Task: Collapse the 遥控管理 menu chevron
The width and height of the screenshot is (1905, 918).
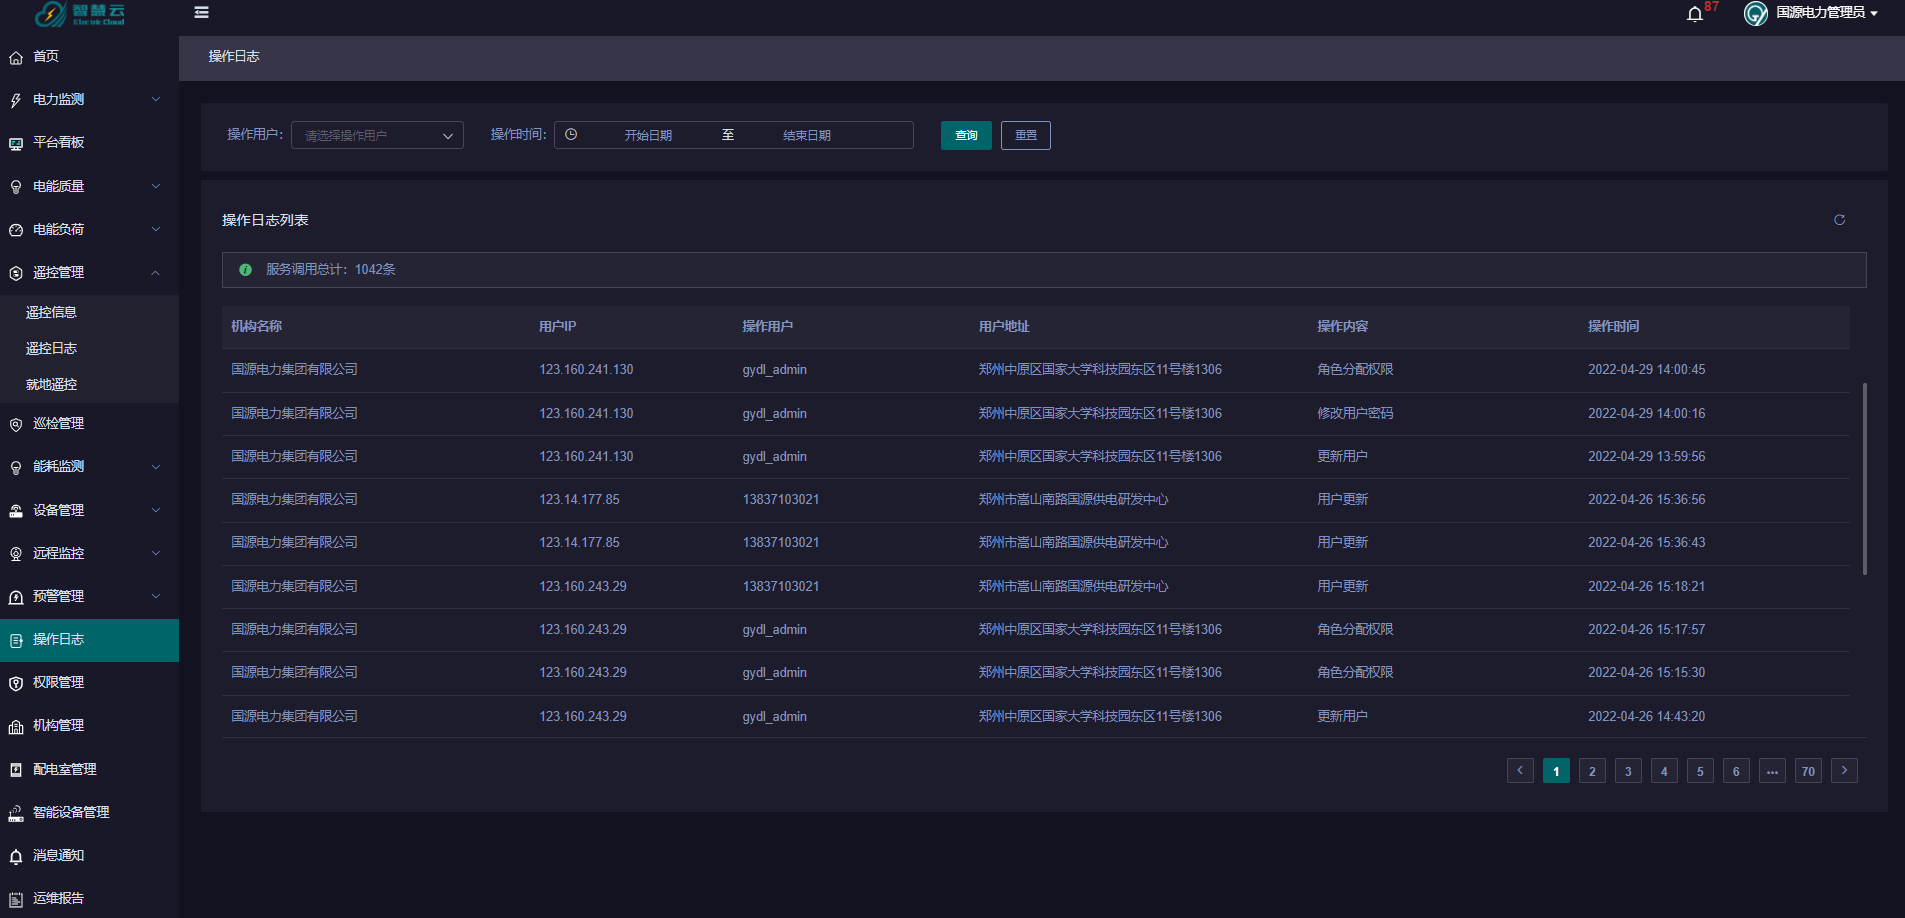Action: pos(156,273)
